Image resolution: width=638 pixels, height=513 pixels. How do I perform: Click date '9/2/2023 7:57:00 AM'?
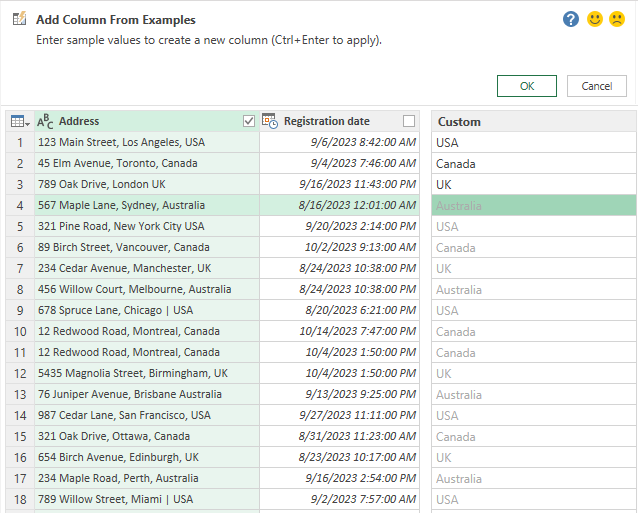[x=339, y=500]
